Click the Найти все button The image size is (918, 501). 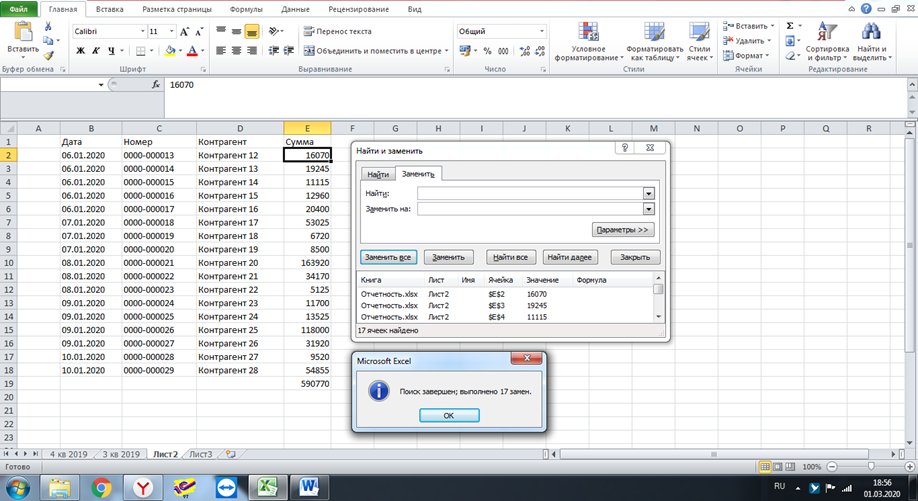511,257
